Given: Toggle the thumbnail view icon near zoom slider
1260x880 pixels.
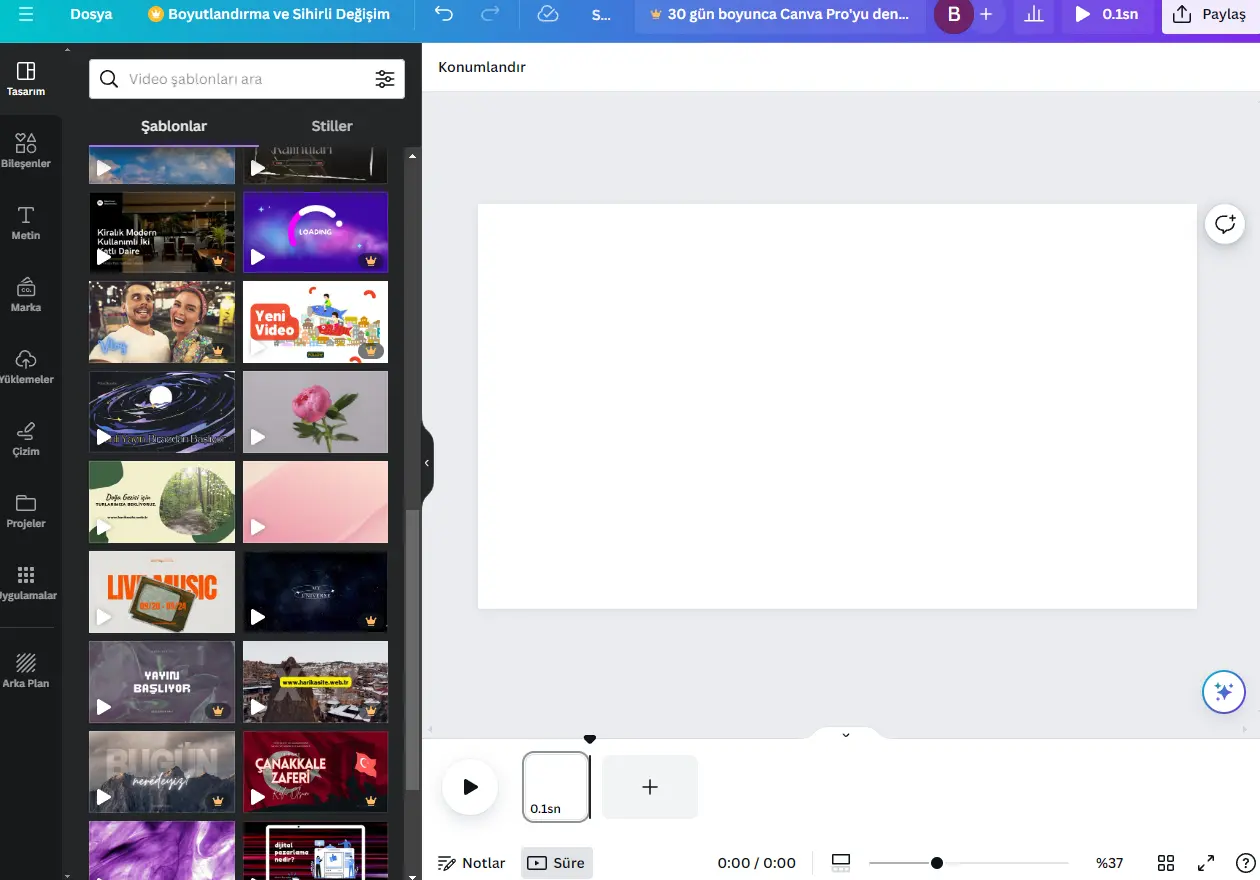Looking at the screenshot, I should (x=841, y=863).
